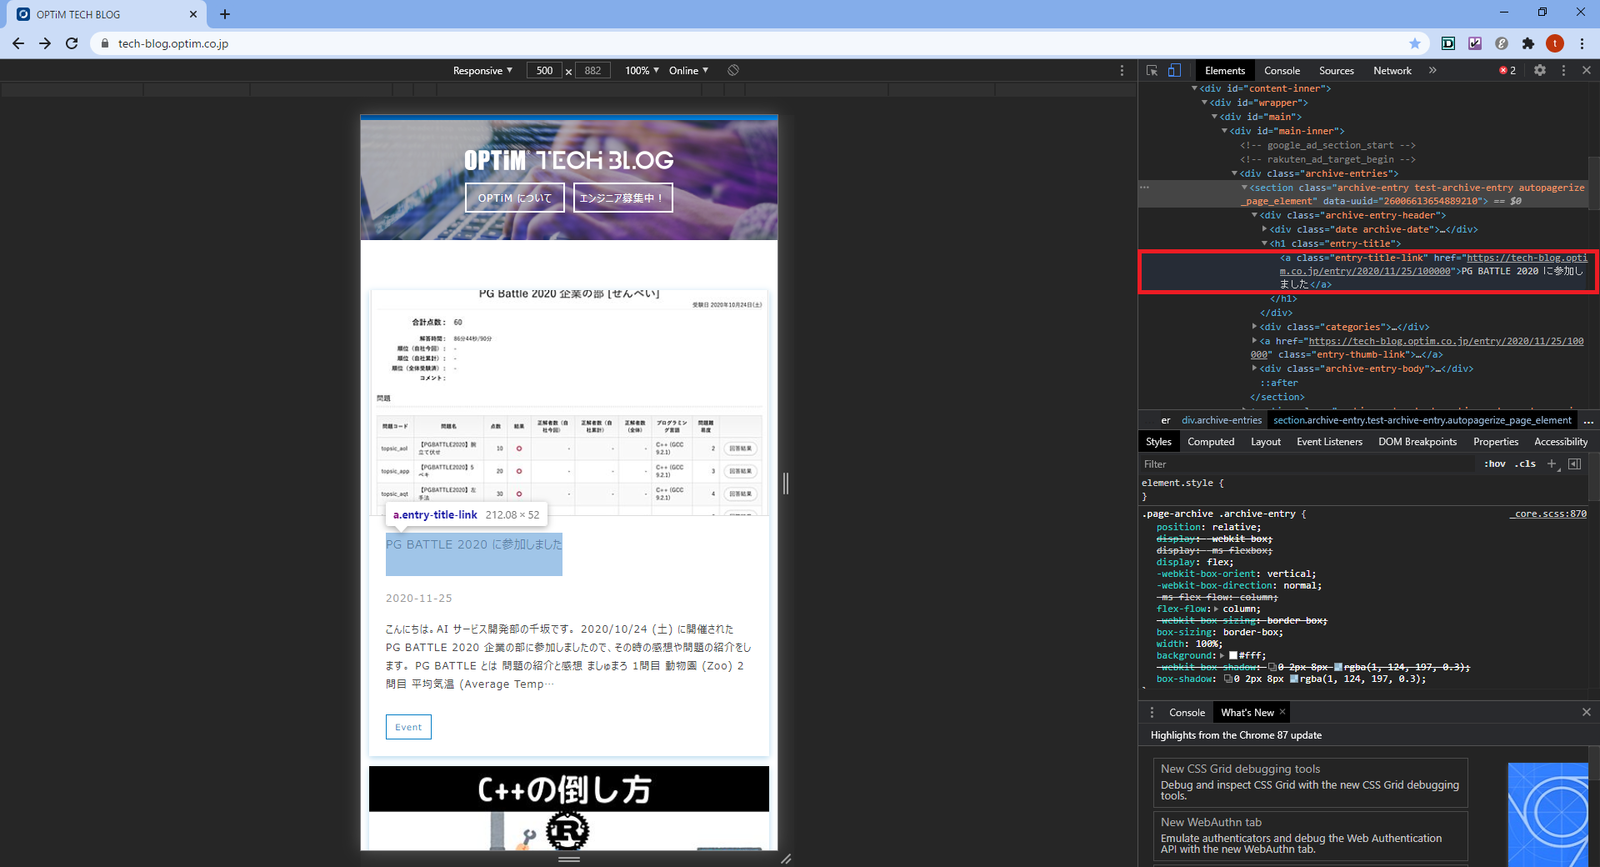This screenshot has height=867, width=1600.
Task: Open the red profile avatar menu
Action: pyautogui.click(x=1554, y=43)
